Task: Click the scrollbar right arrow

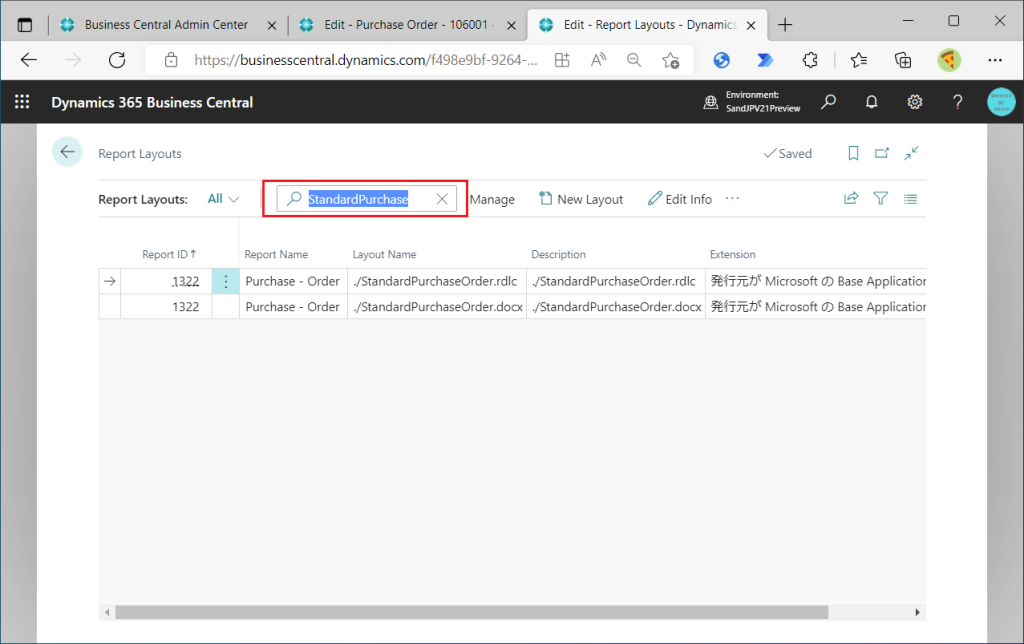Action: pos(917,612)
